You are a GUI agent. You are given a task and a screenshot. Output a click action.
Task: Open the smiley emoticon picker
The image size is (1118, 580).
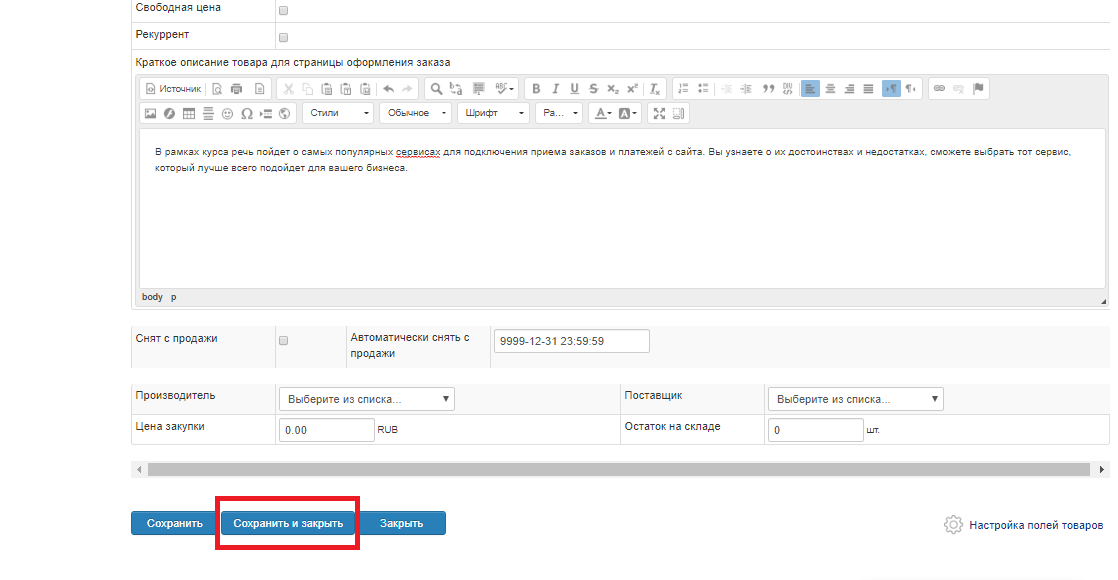pos(227,113)
